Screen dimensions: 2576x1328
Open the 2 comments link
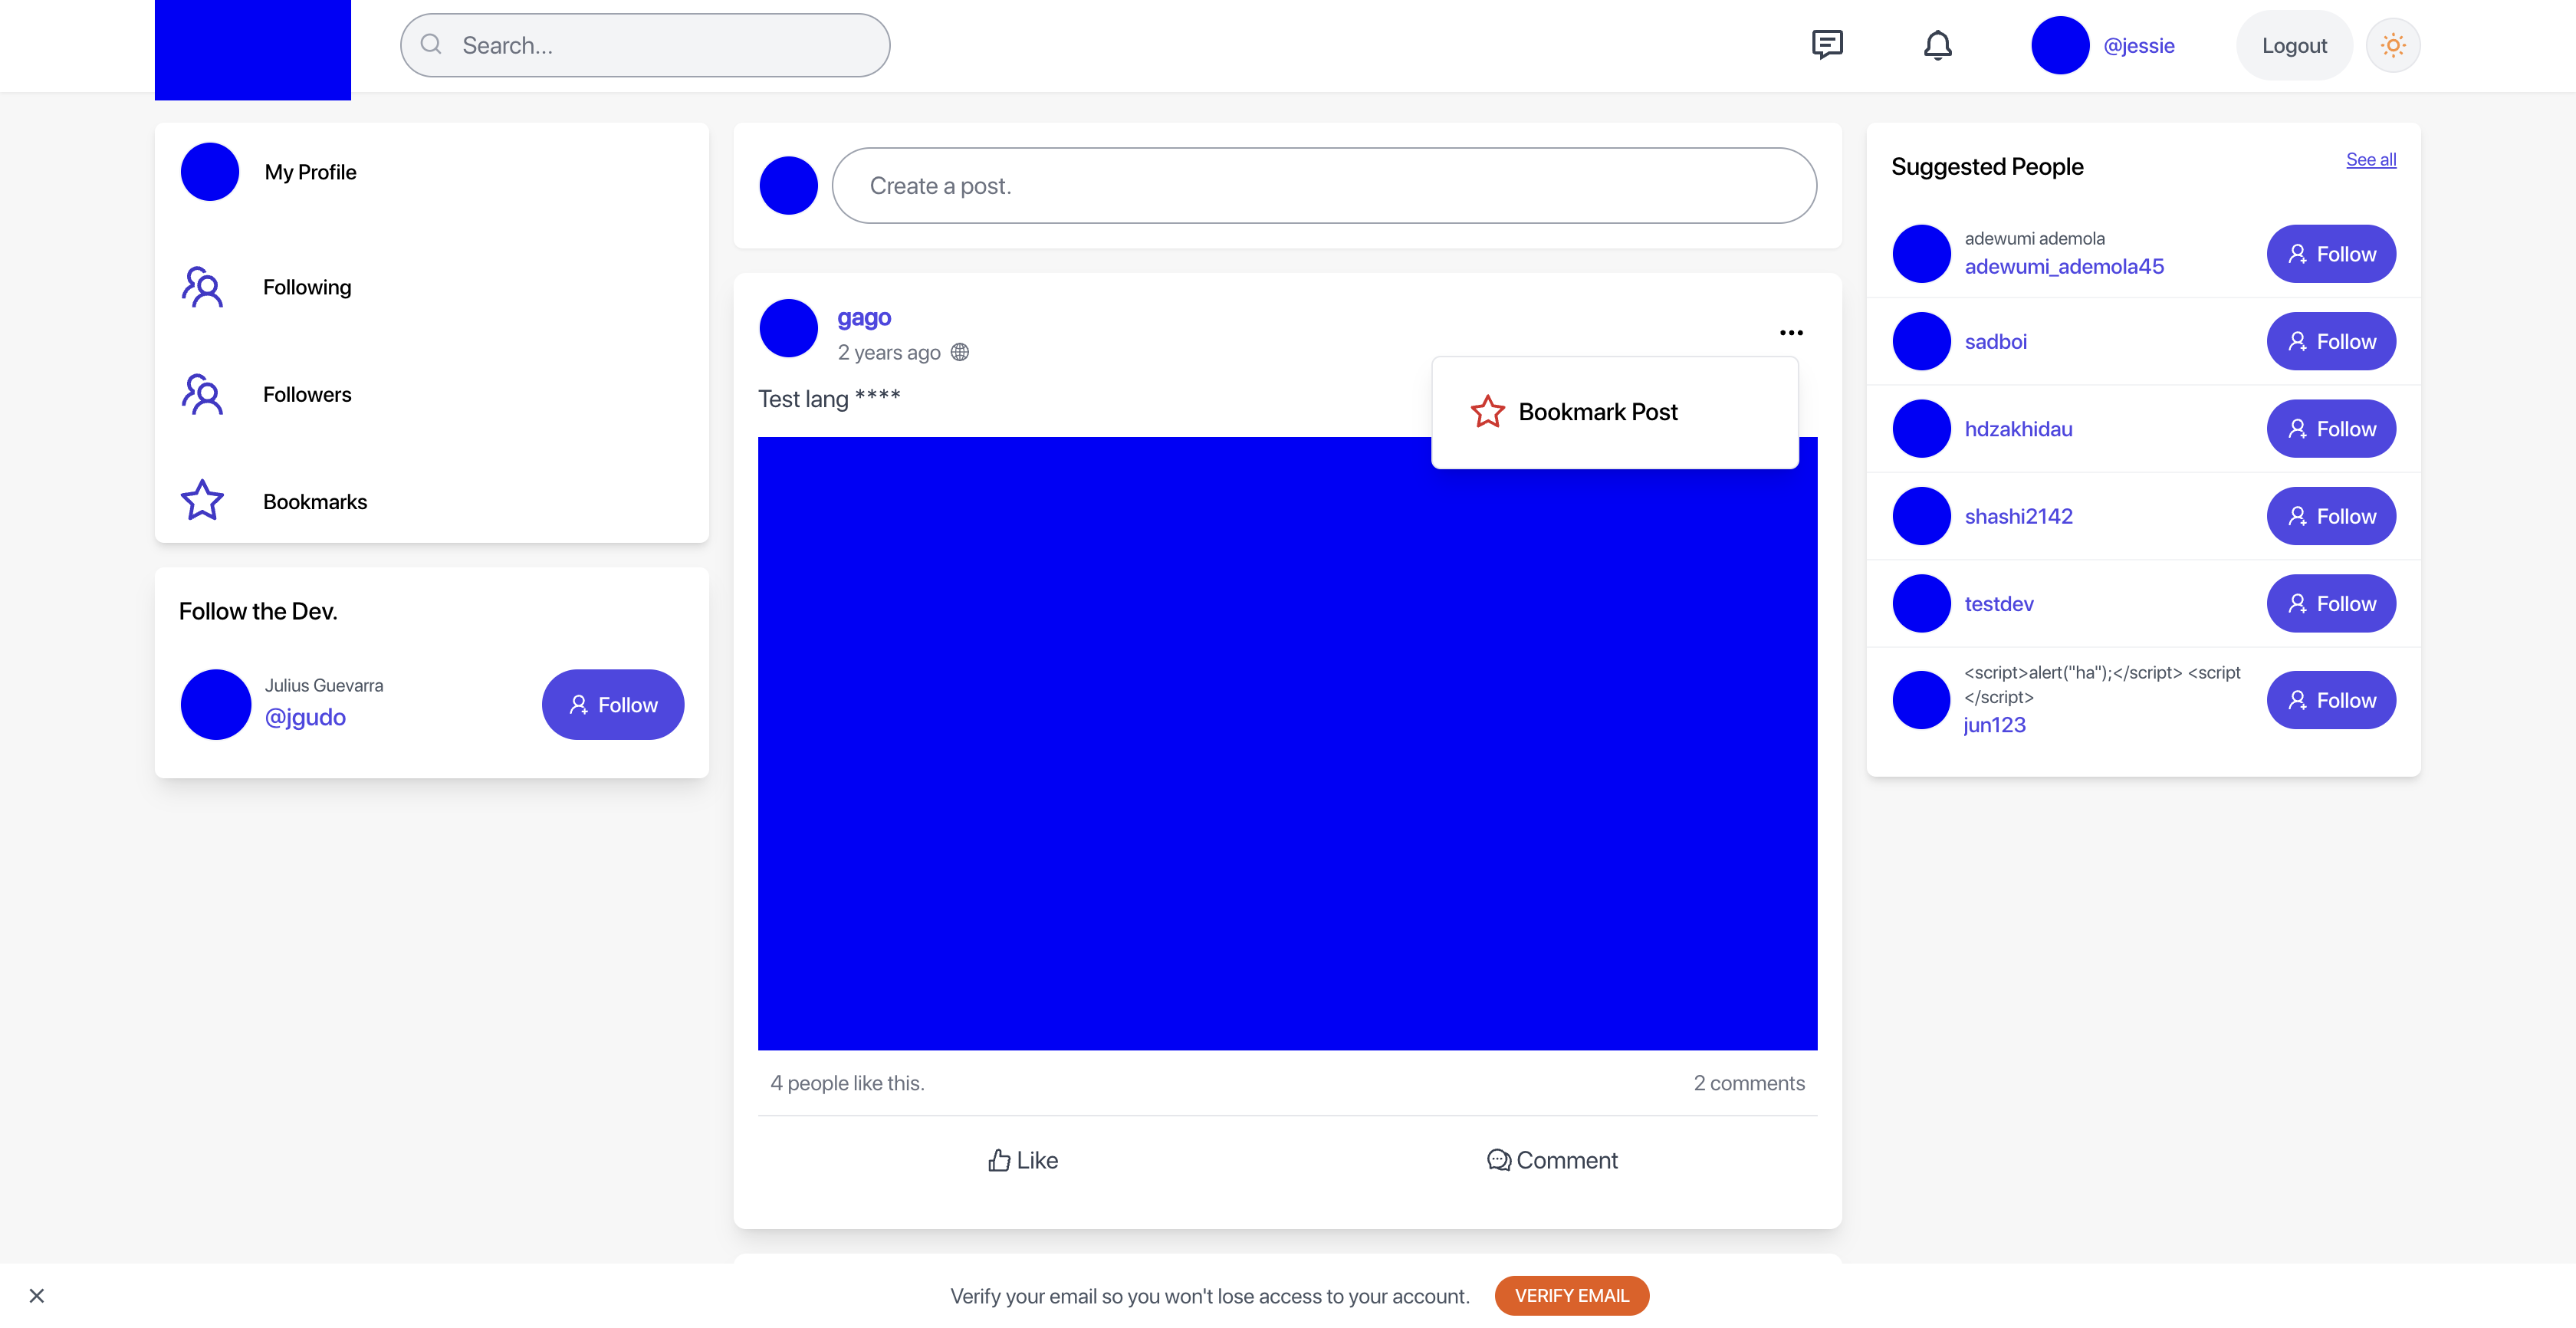tap(1748, 1083)
